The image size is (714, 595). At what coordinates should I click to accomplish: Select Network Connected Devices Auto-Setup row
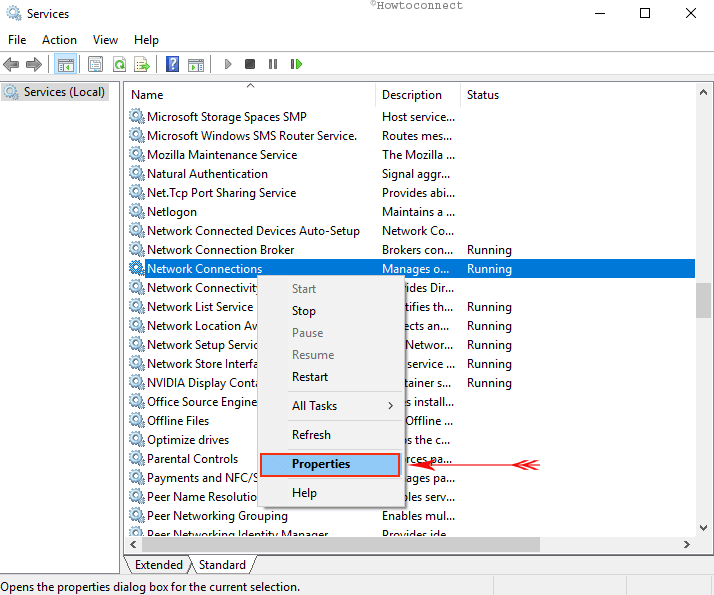410,231
